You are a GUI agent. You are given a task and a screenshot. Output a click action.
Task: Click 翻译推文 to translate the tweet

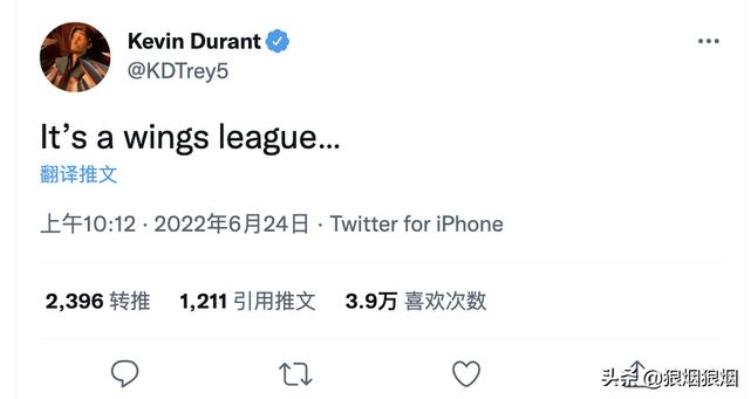(x=78, y=174)
